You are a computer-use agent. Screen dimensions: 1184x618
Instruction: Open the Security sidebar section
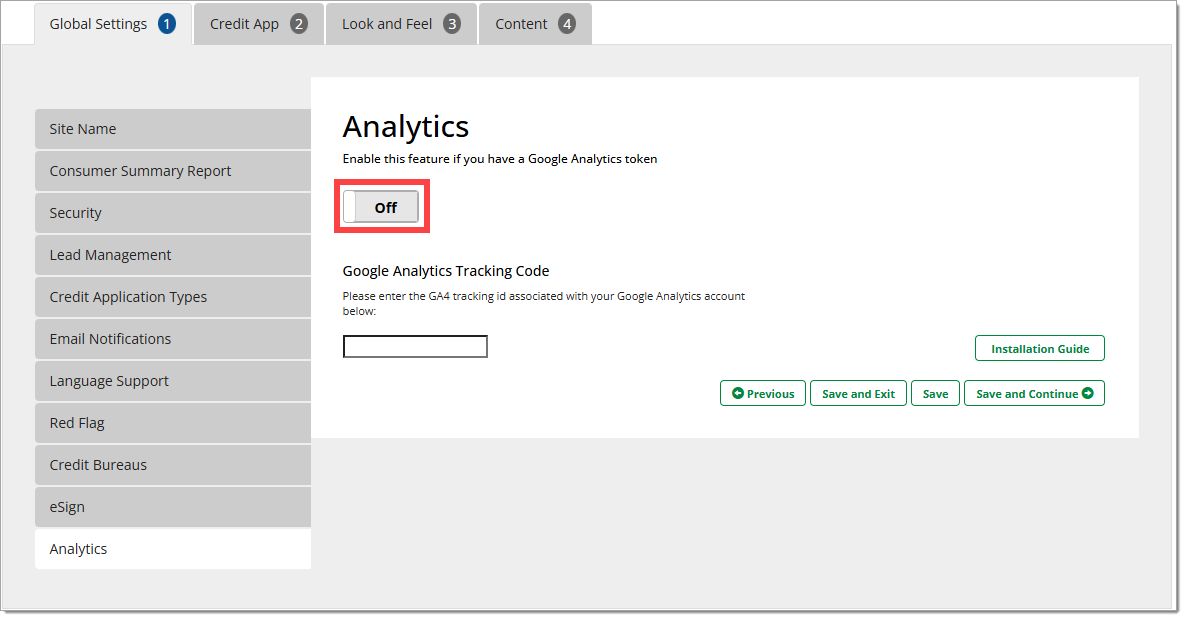[172, 213]
